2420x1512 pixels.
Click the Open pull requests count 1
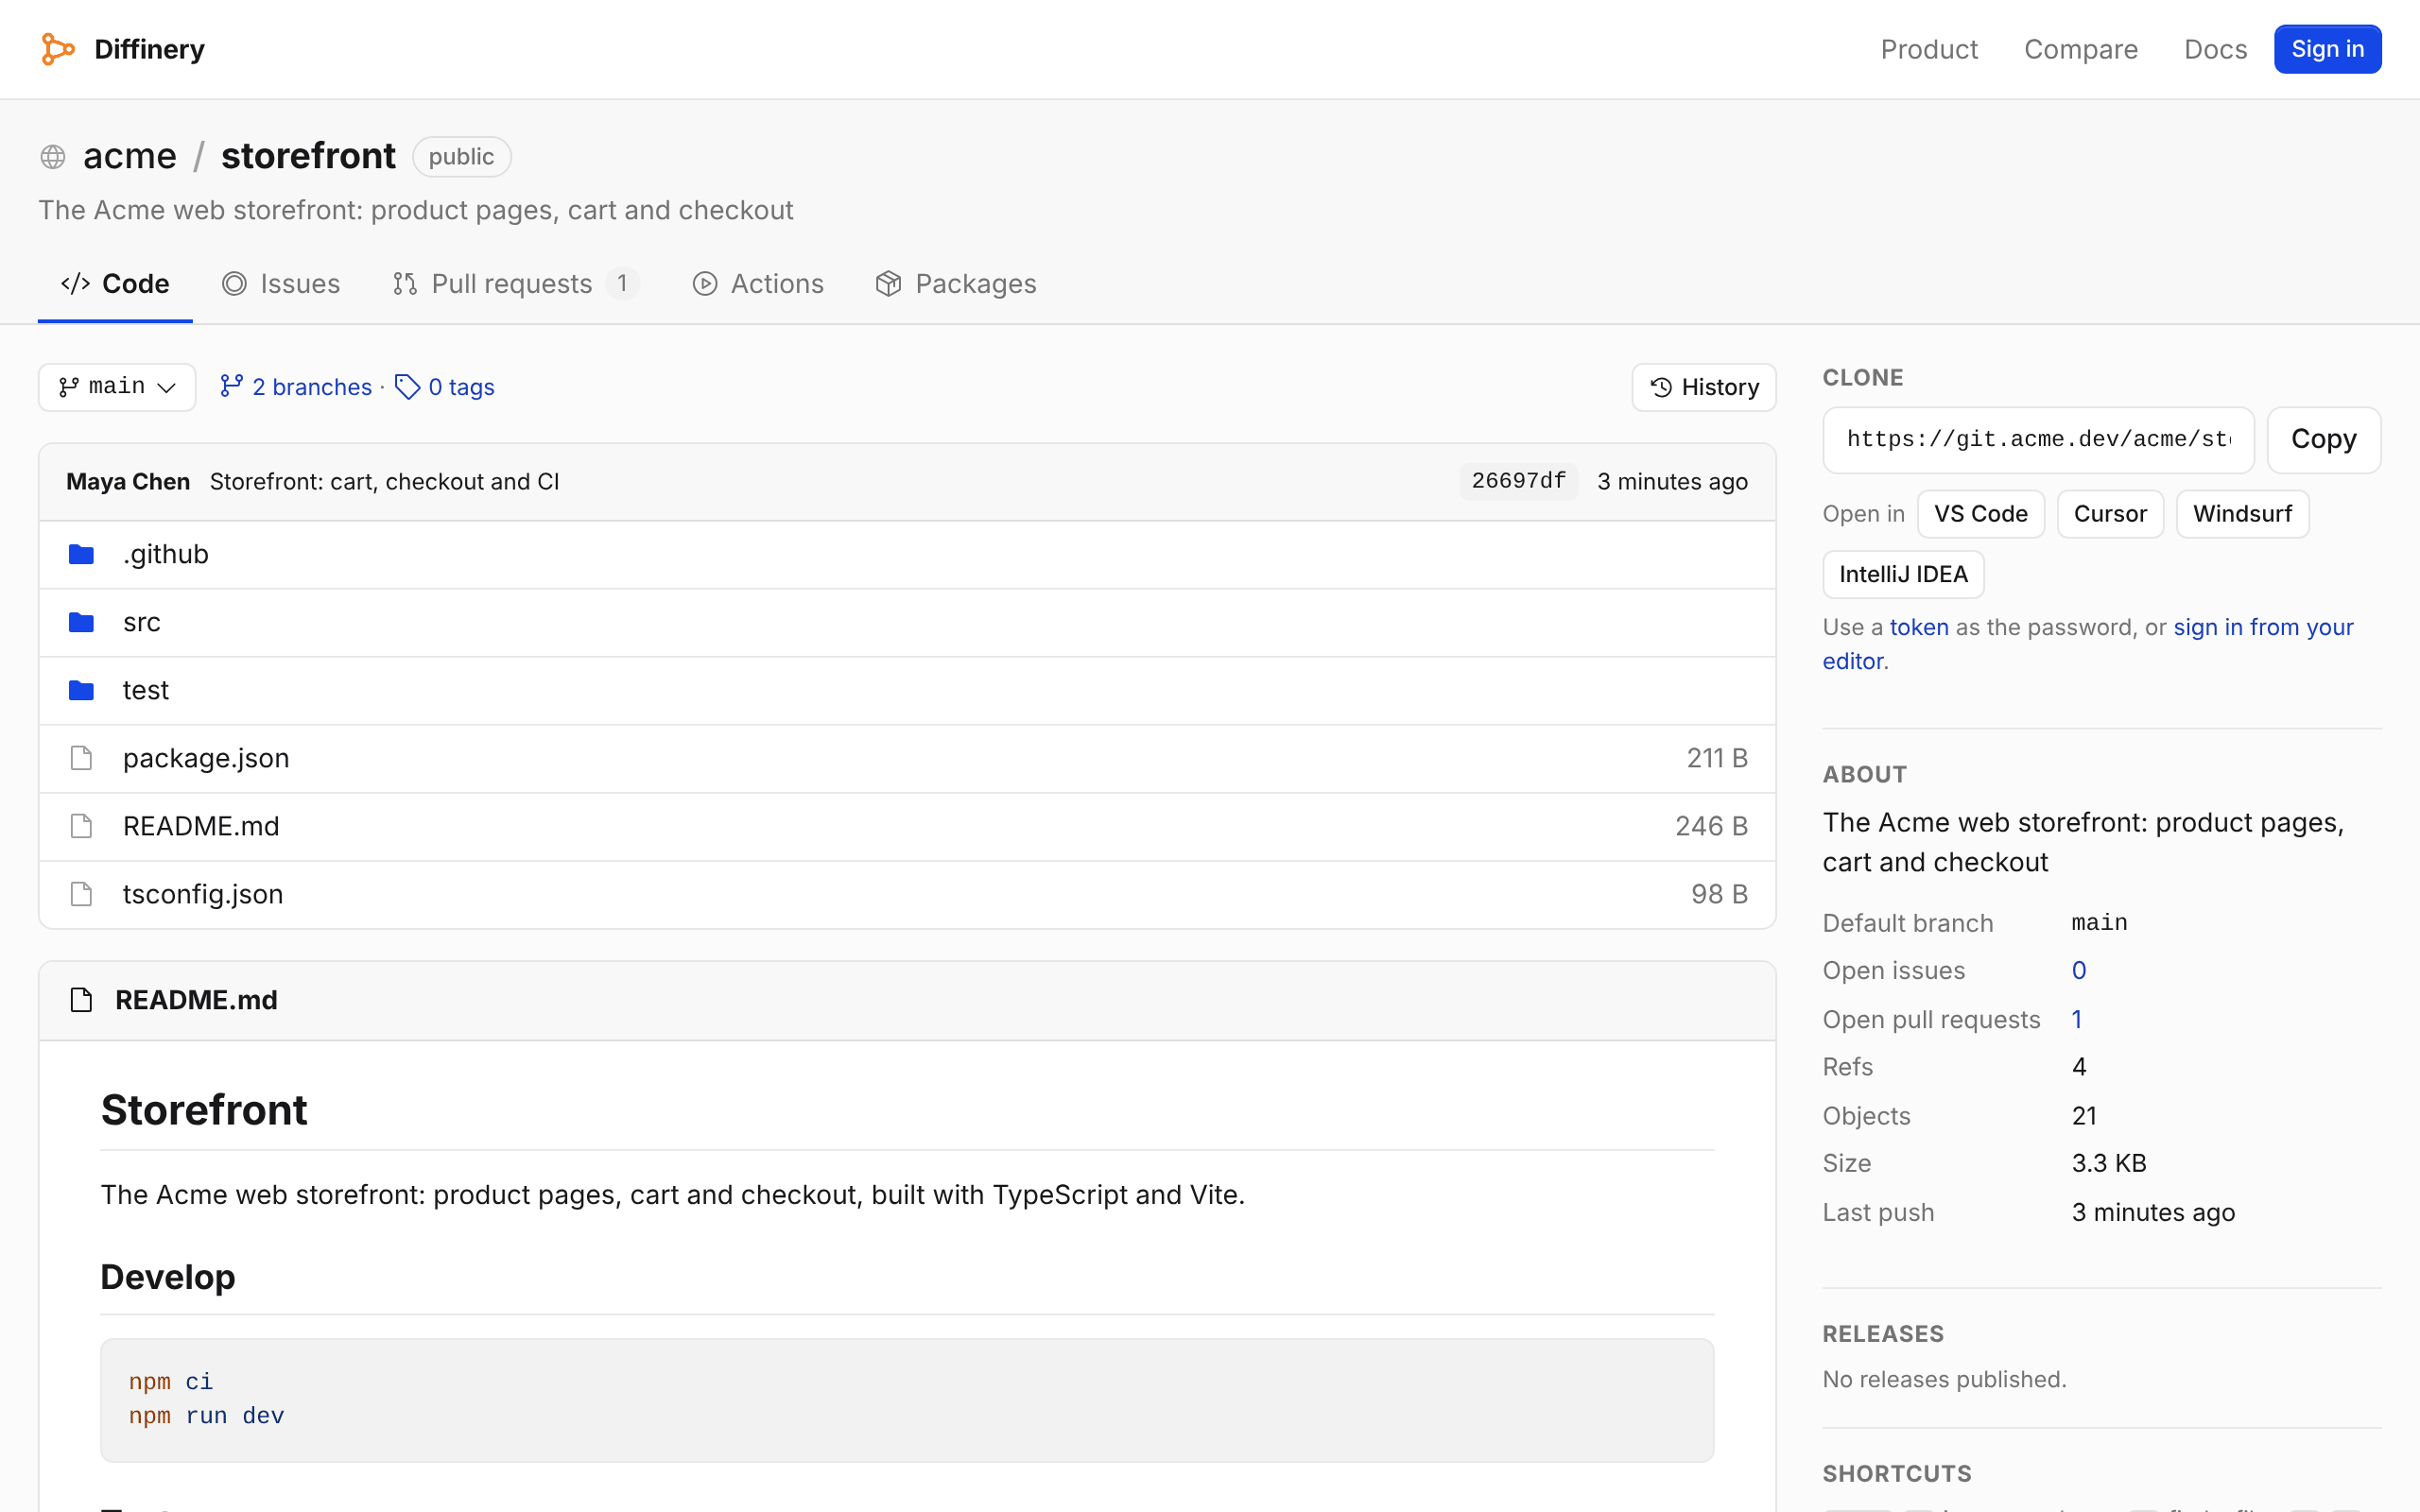[2077, 1020]
